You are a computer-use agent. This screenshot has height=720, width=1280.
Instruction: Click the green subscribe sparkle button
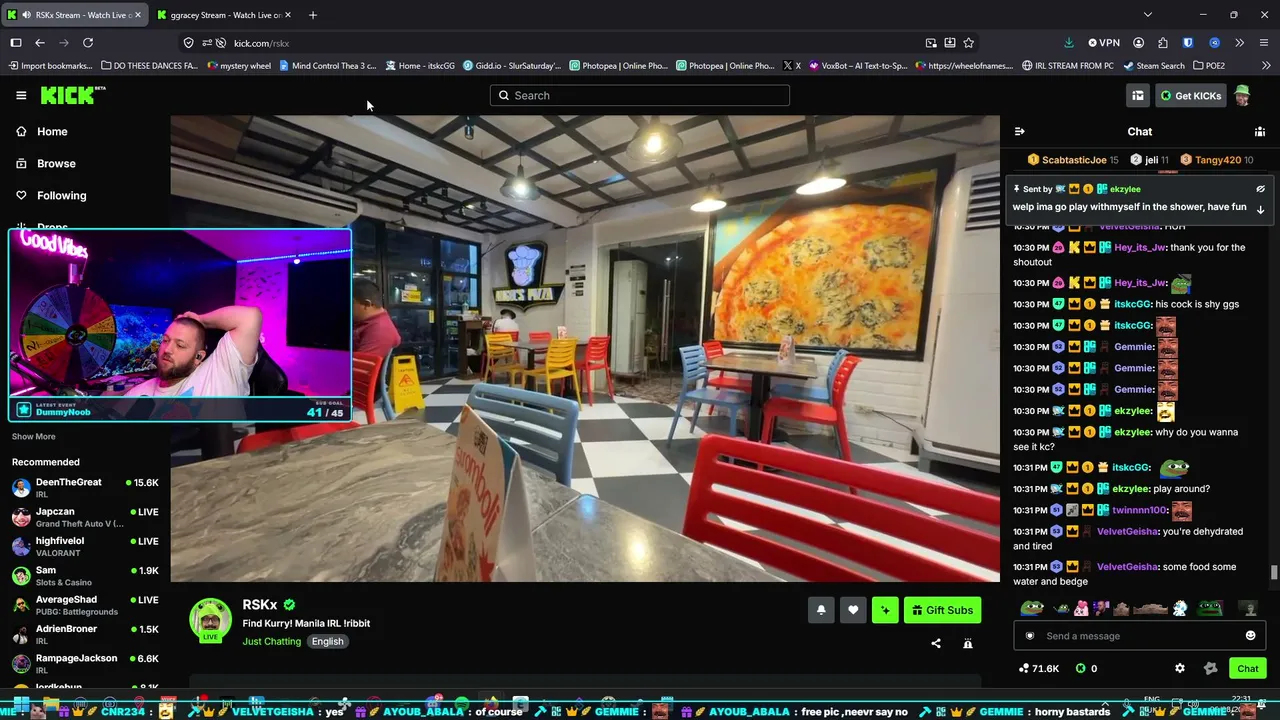885,610
